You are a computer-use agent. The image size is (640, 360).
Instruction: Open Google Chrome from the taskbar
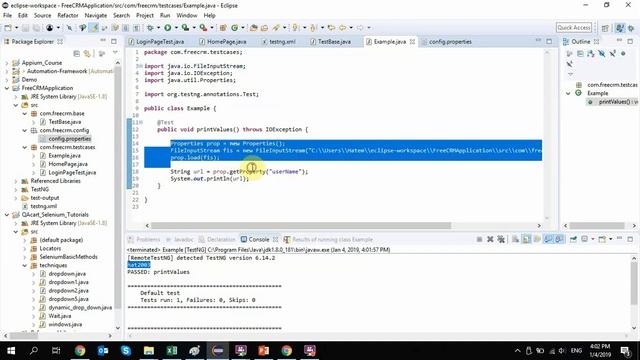pyautogui.click(x=80, y=351)
